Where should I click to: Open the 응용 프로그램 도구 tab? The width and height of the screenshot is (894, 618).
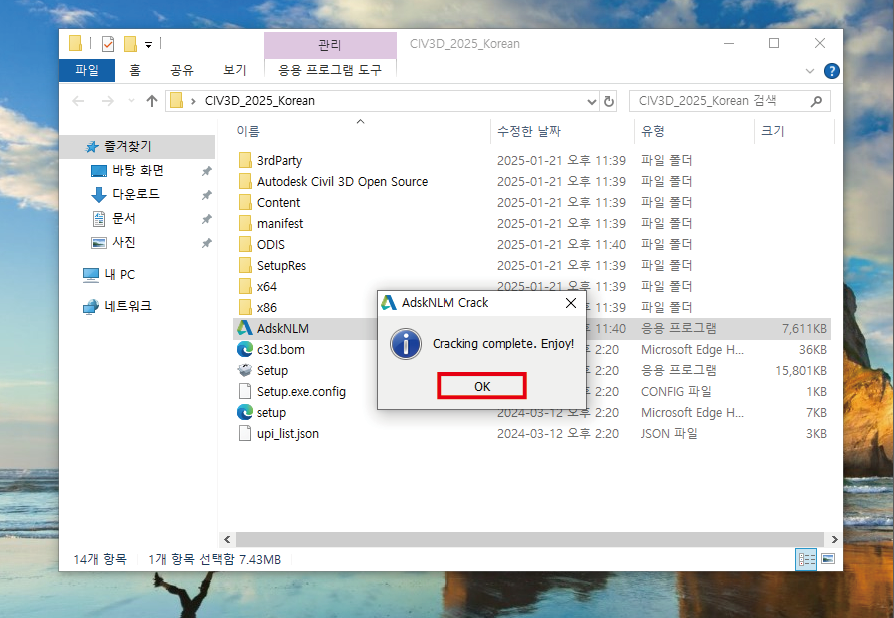point(330,70)
